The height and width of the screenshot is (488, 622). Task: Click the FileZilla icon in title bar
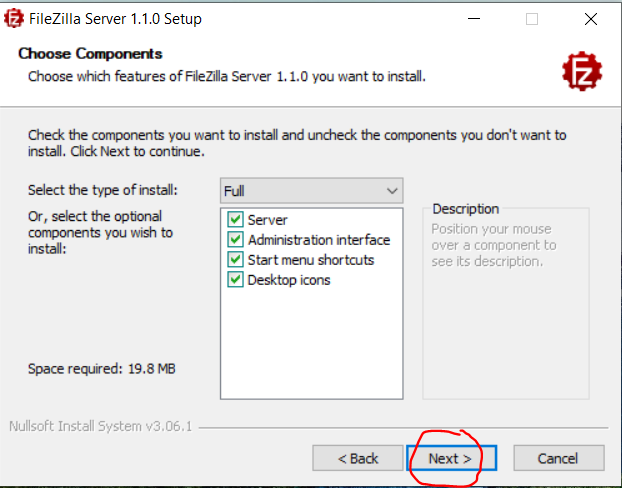(15, 19)
